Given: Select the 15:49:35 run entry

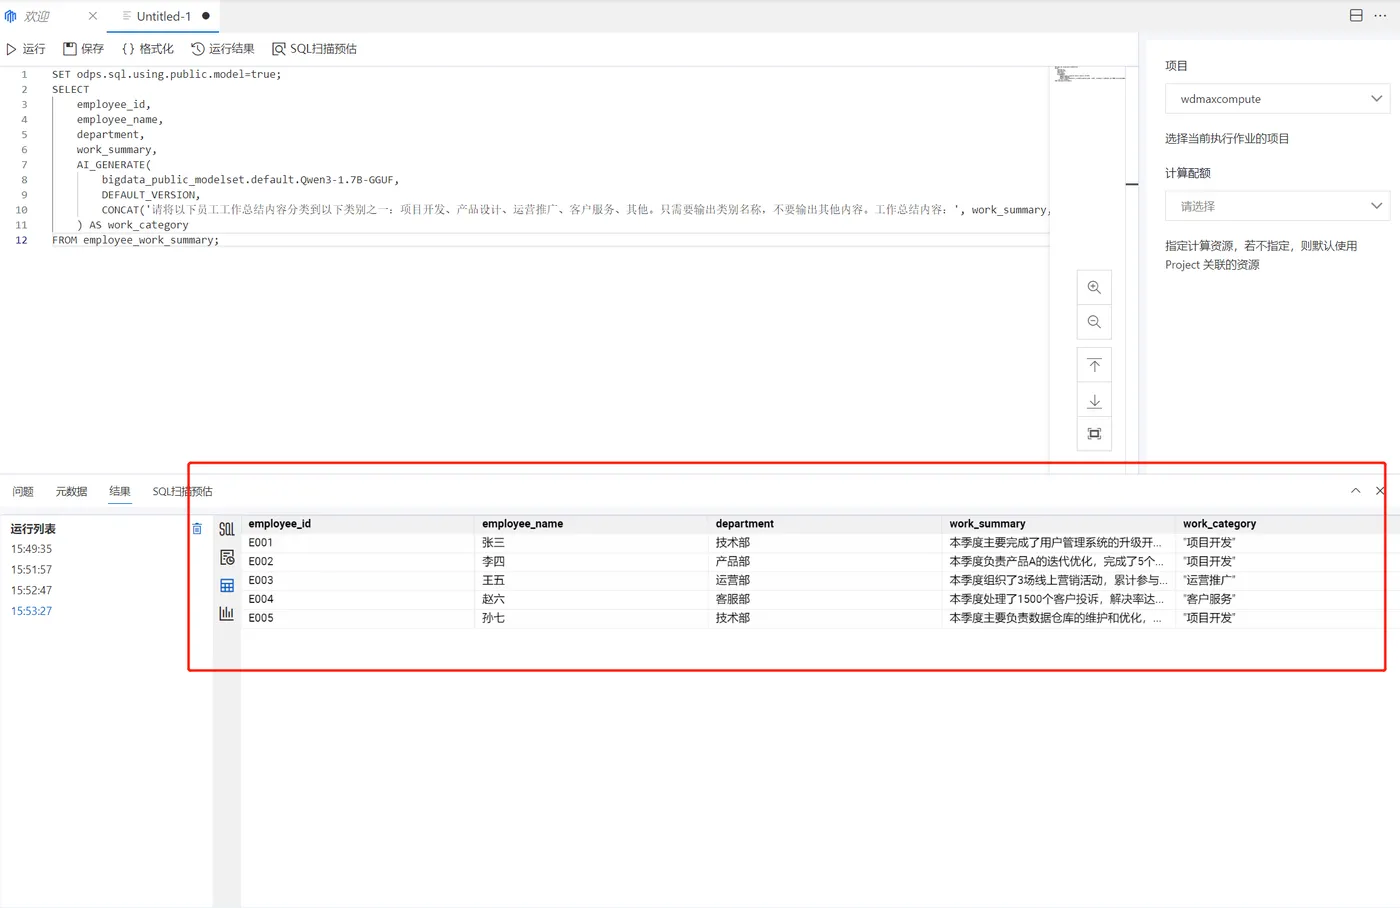Looking at the screenshot, I should coord(31,549).
